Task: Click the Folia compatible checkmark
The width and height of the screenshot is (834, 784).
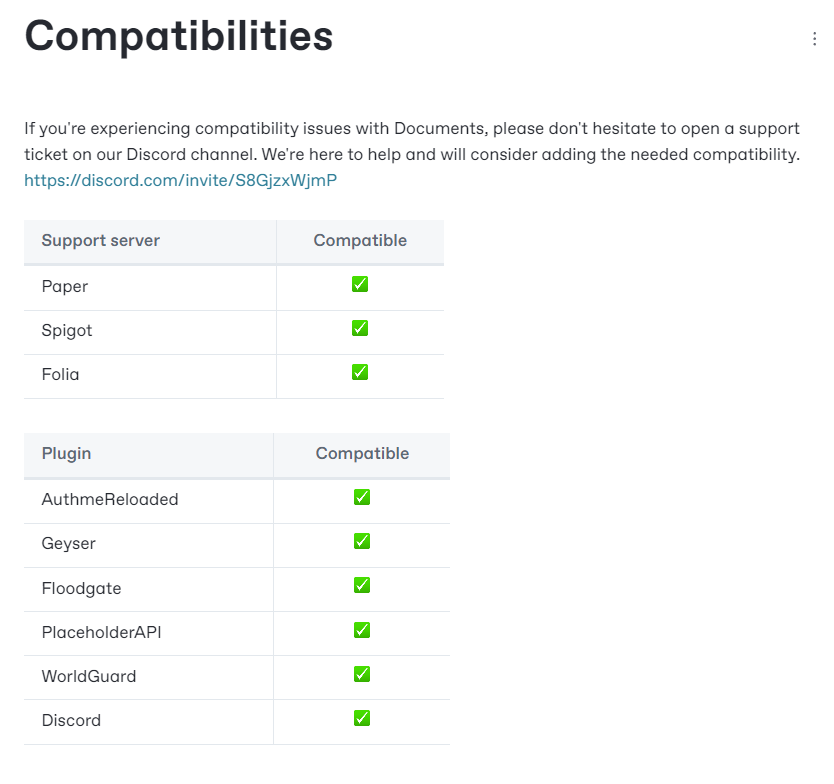Action: click(360, 372)
